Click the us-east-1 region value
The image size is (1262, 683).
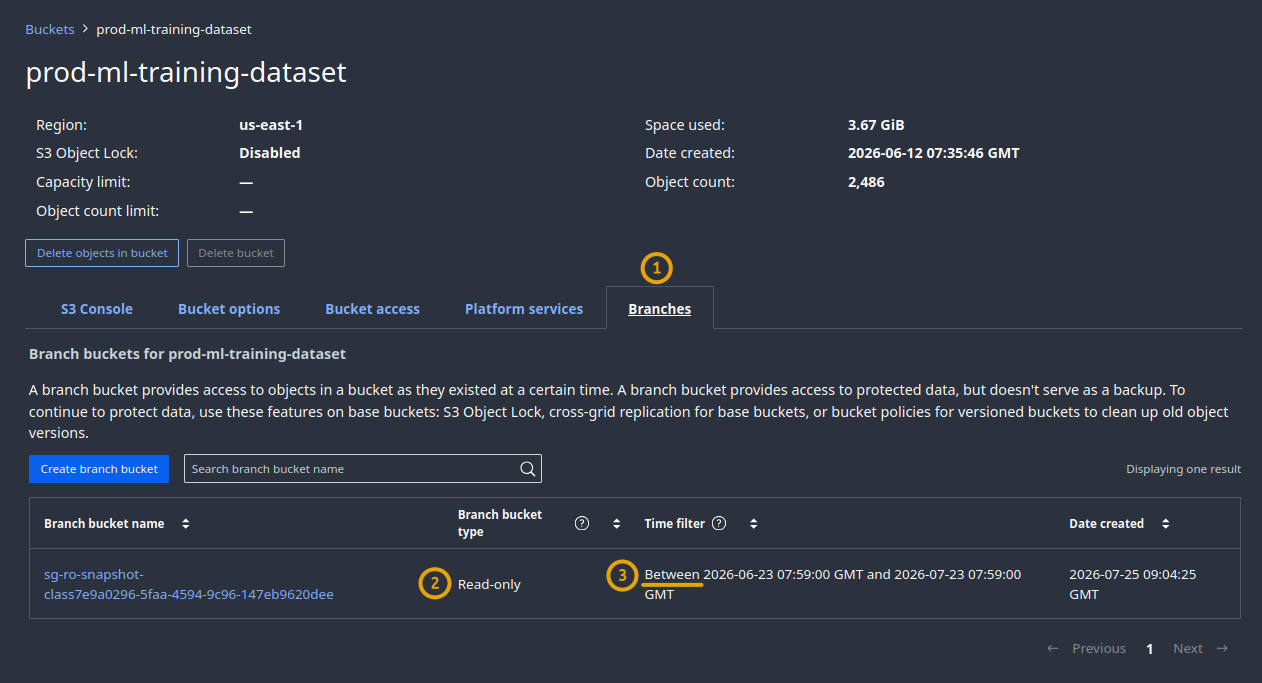[x=271, y=125]
